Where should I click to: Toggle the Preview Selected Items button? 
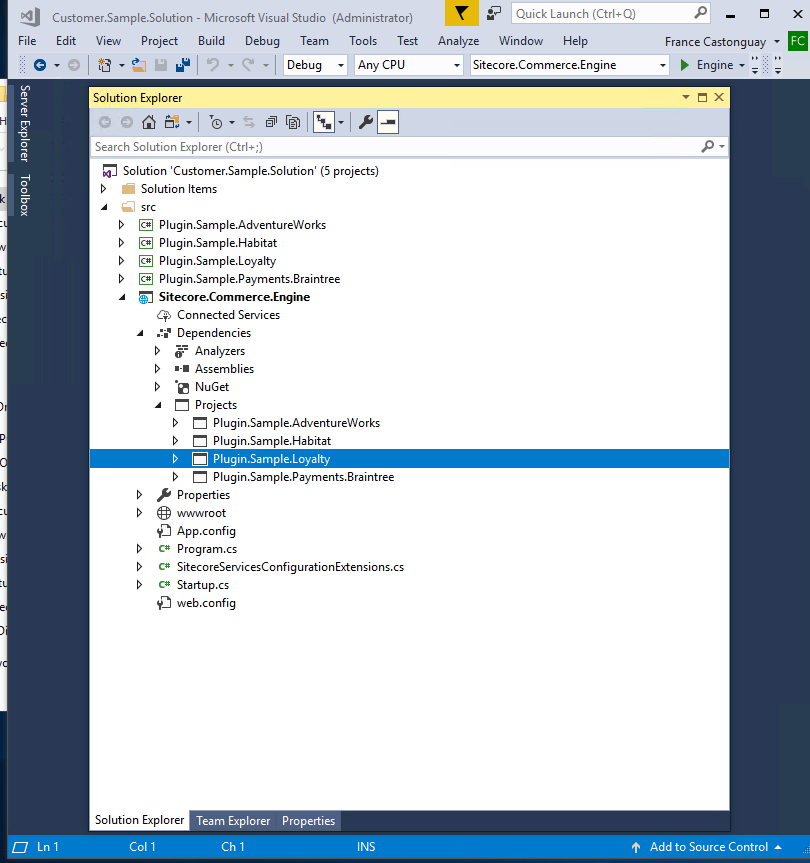[x=388, y=122]
